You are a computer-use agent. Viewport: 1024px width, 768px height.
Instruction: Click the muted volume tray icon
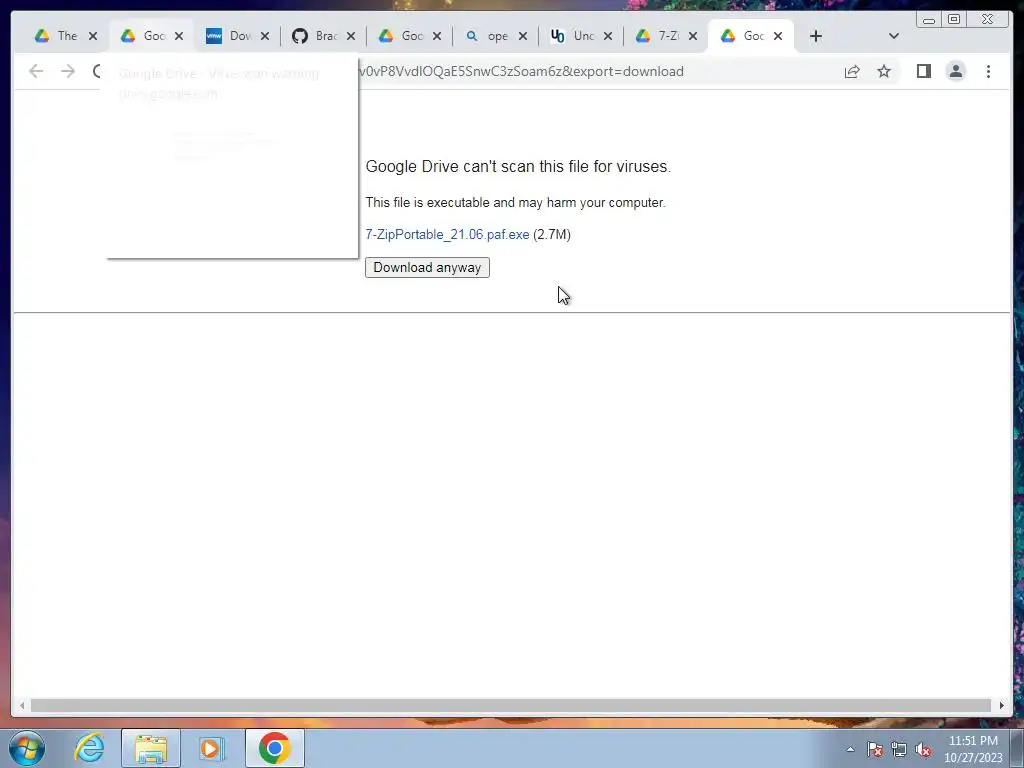coord(923,749)
